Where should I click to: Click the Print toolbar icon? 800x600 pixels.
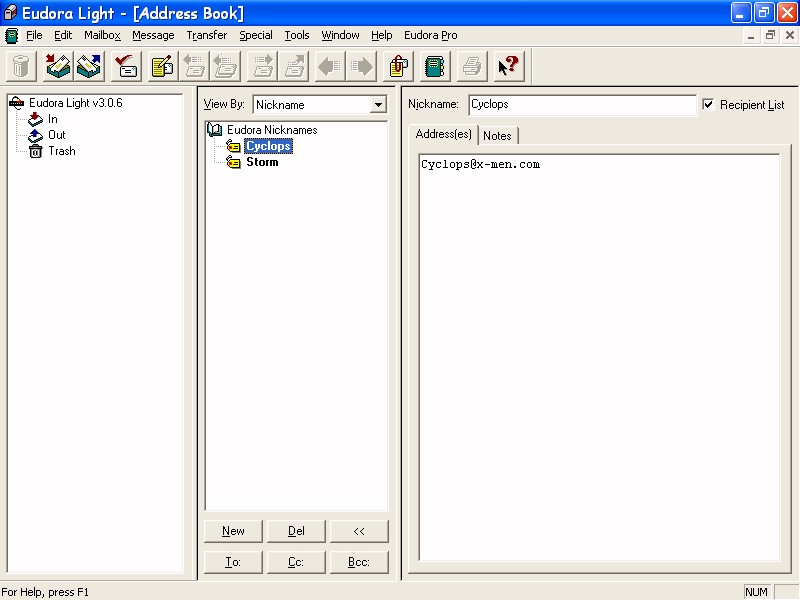472,66
